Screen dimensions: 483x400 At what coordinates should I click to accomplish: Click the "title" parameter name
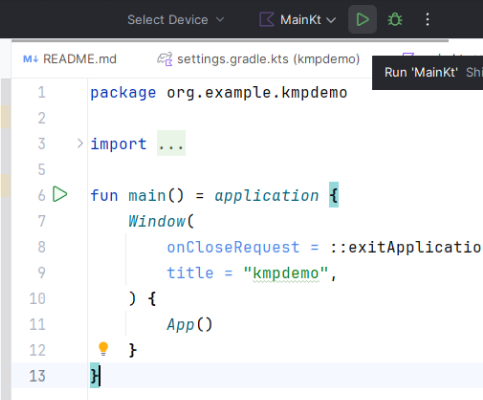click(190, 273)
